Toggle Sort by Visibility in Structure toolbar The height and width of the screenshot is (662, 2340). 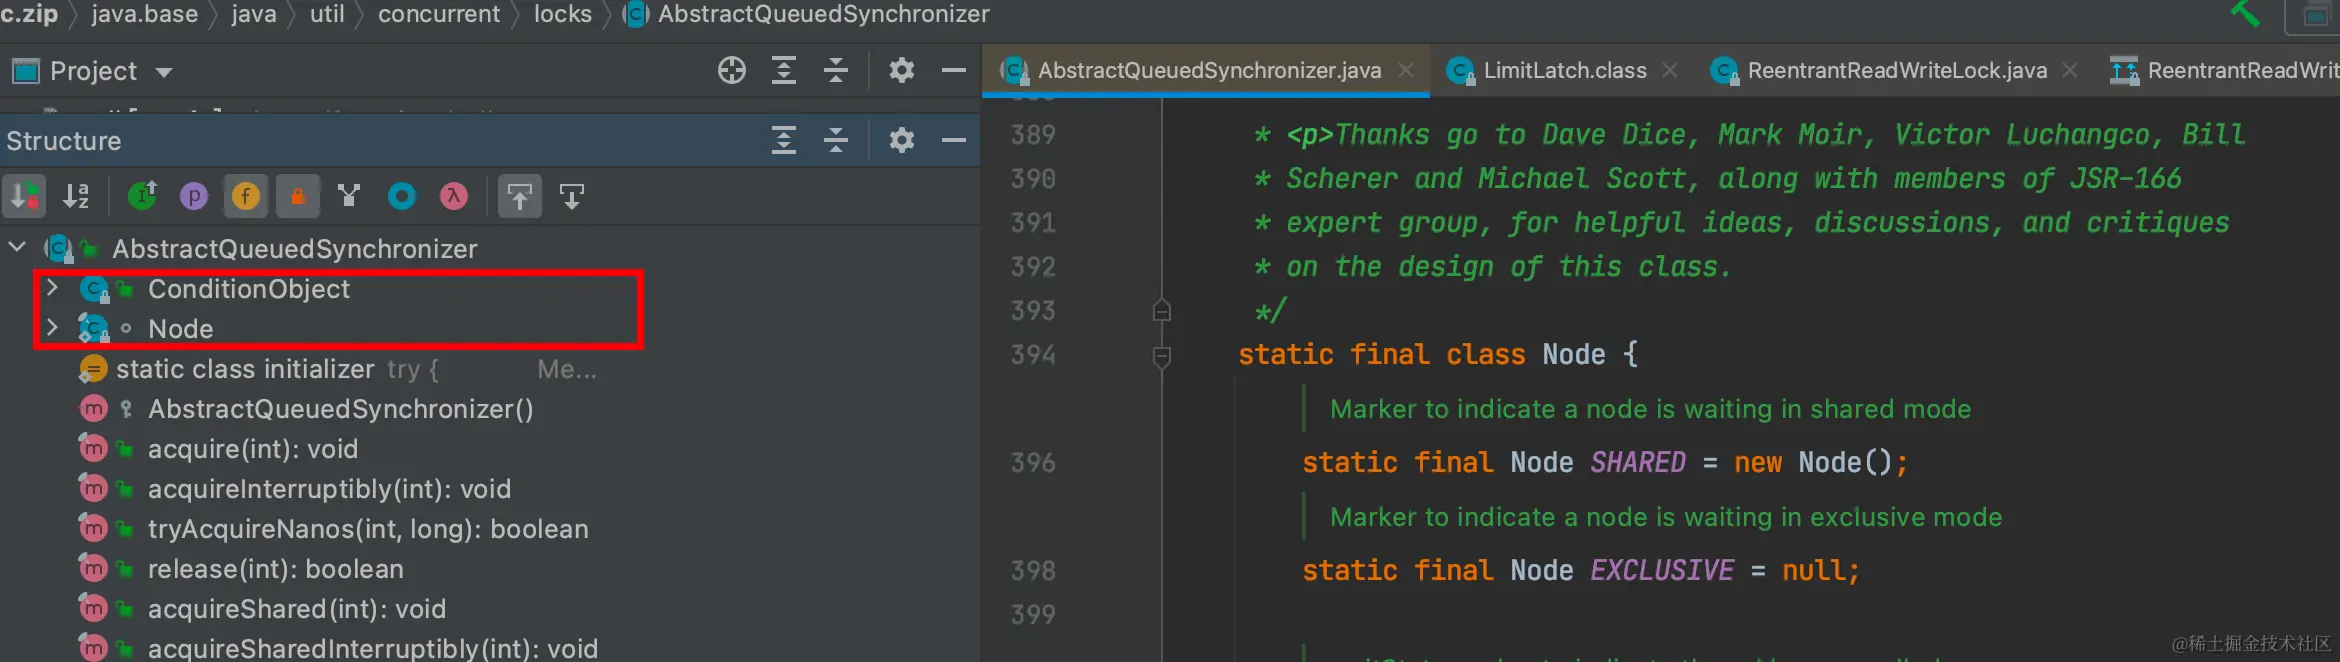pos(24,196)
